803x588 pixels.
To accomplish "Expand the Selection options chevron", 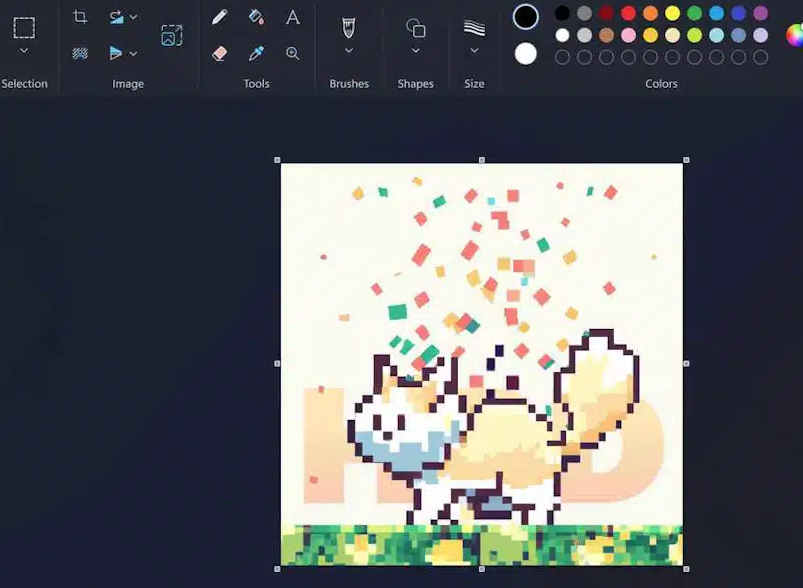I will coord(24,51).
